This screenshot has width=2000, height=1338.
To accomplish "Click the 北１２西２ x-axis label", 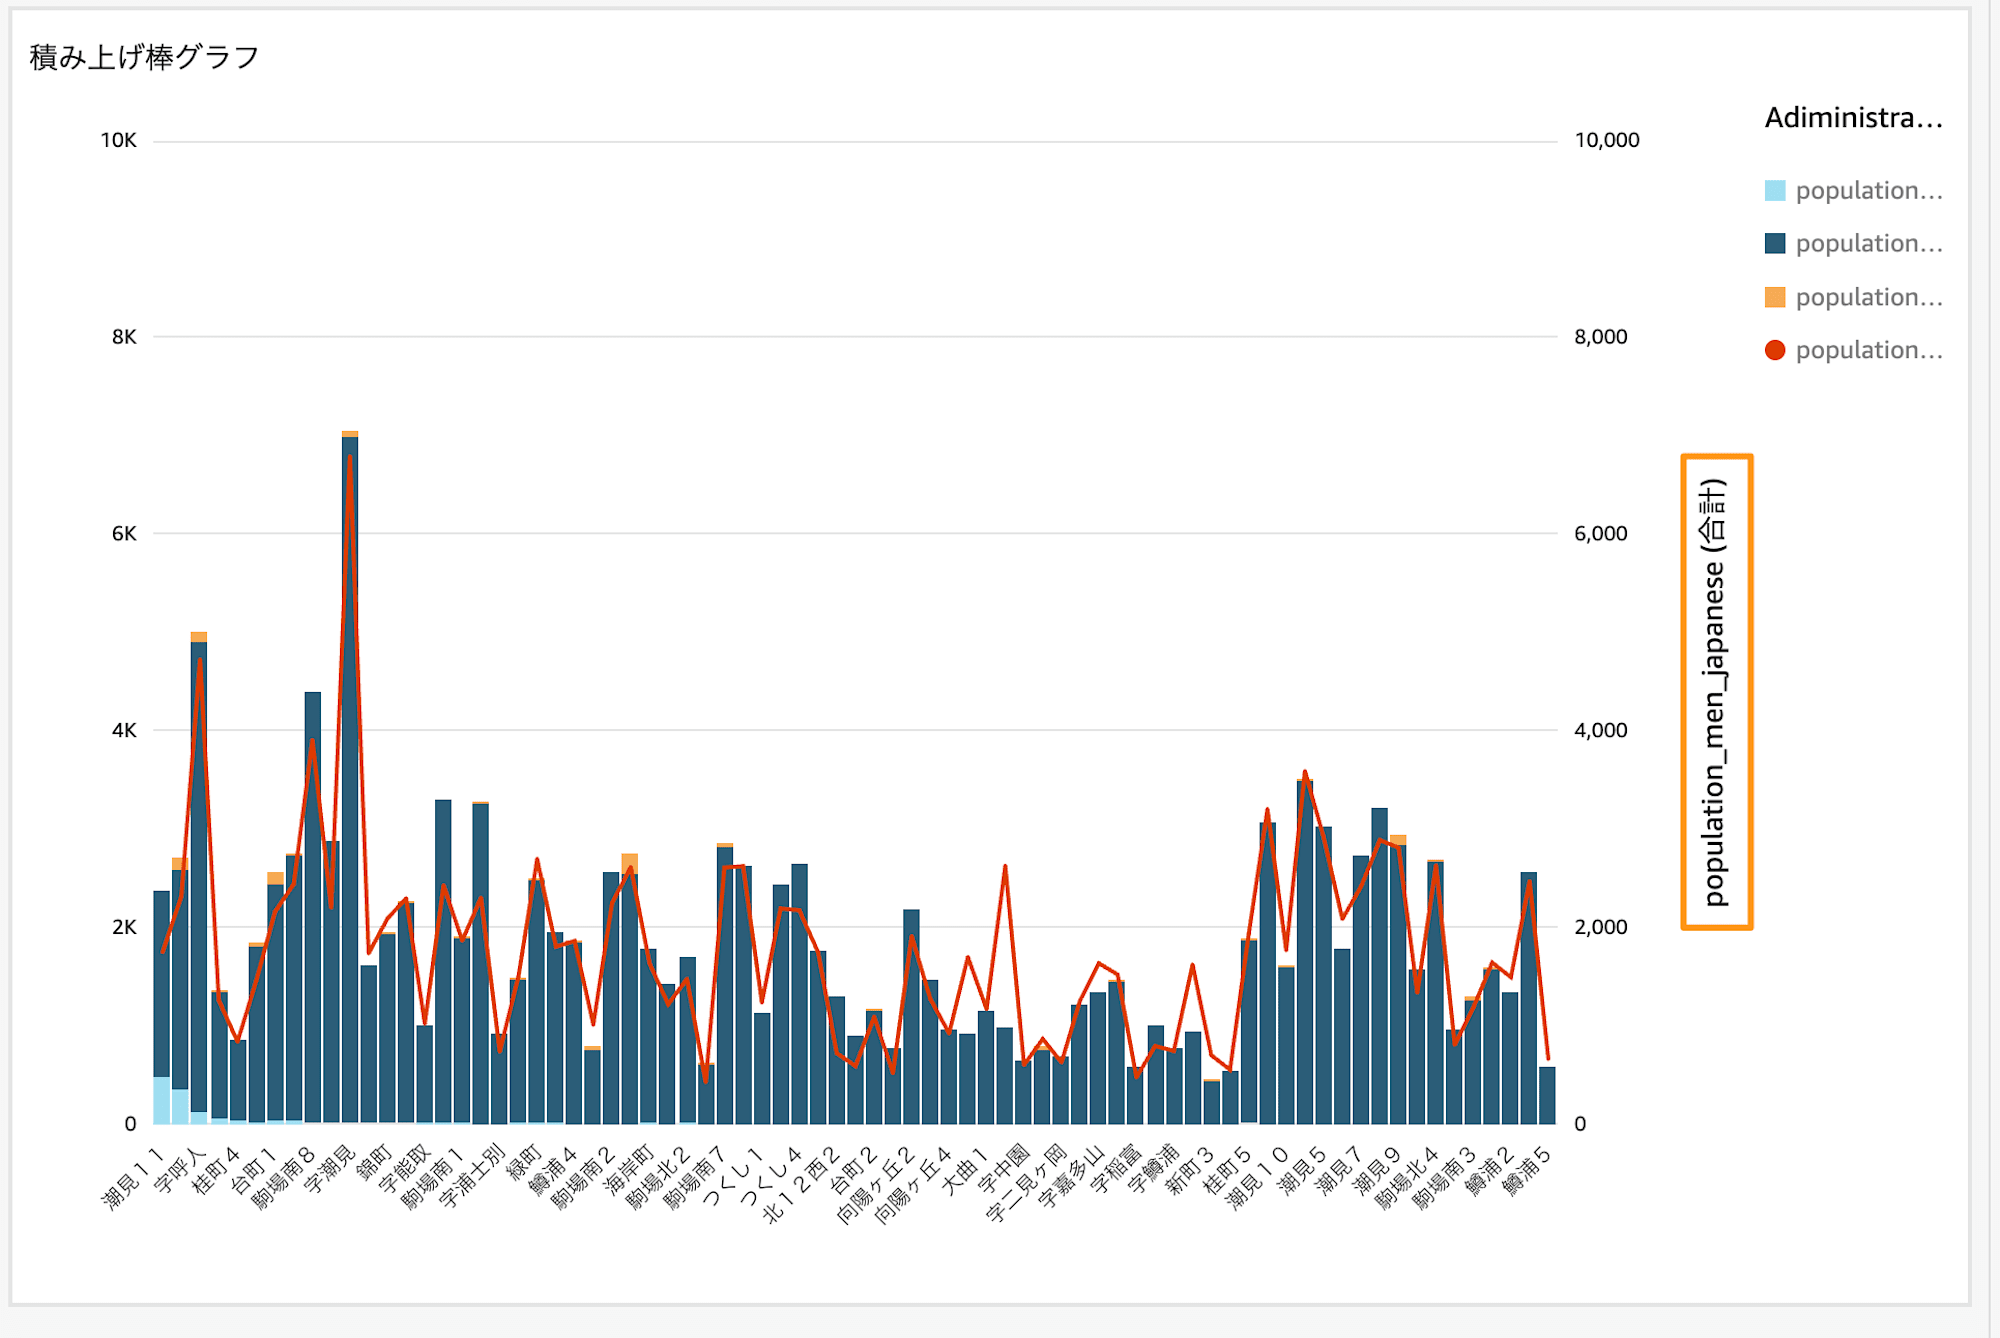I will tap(801, 1186).
